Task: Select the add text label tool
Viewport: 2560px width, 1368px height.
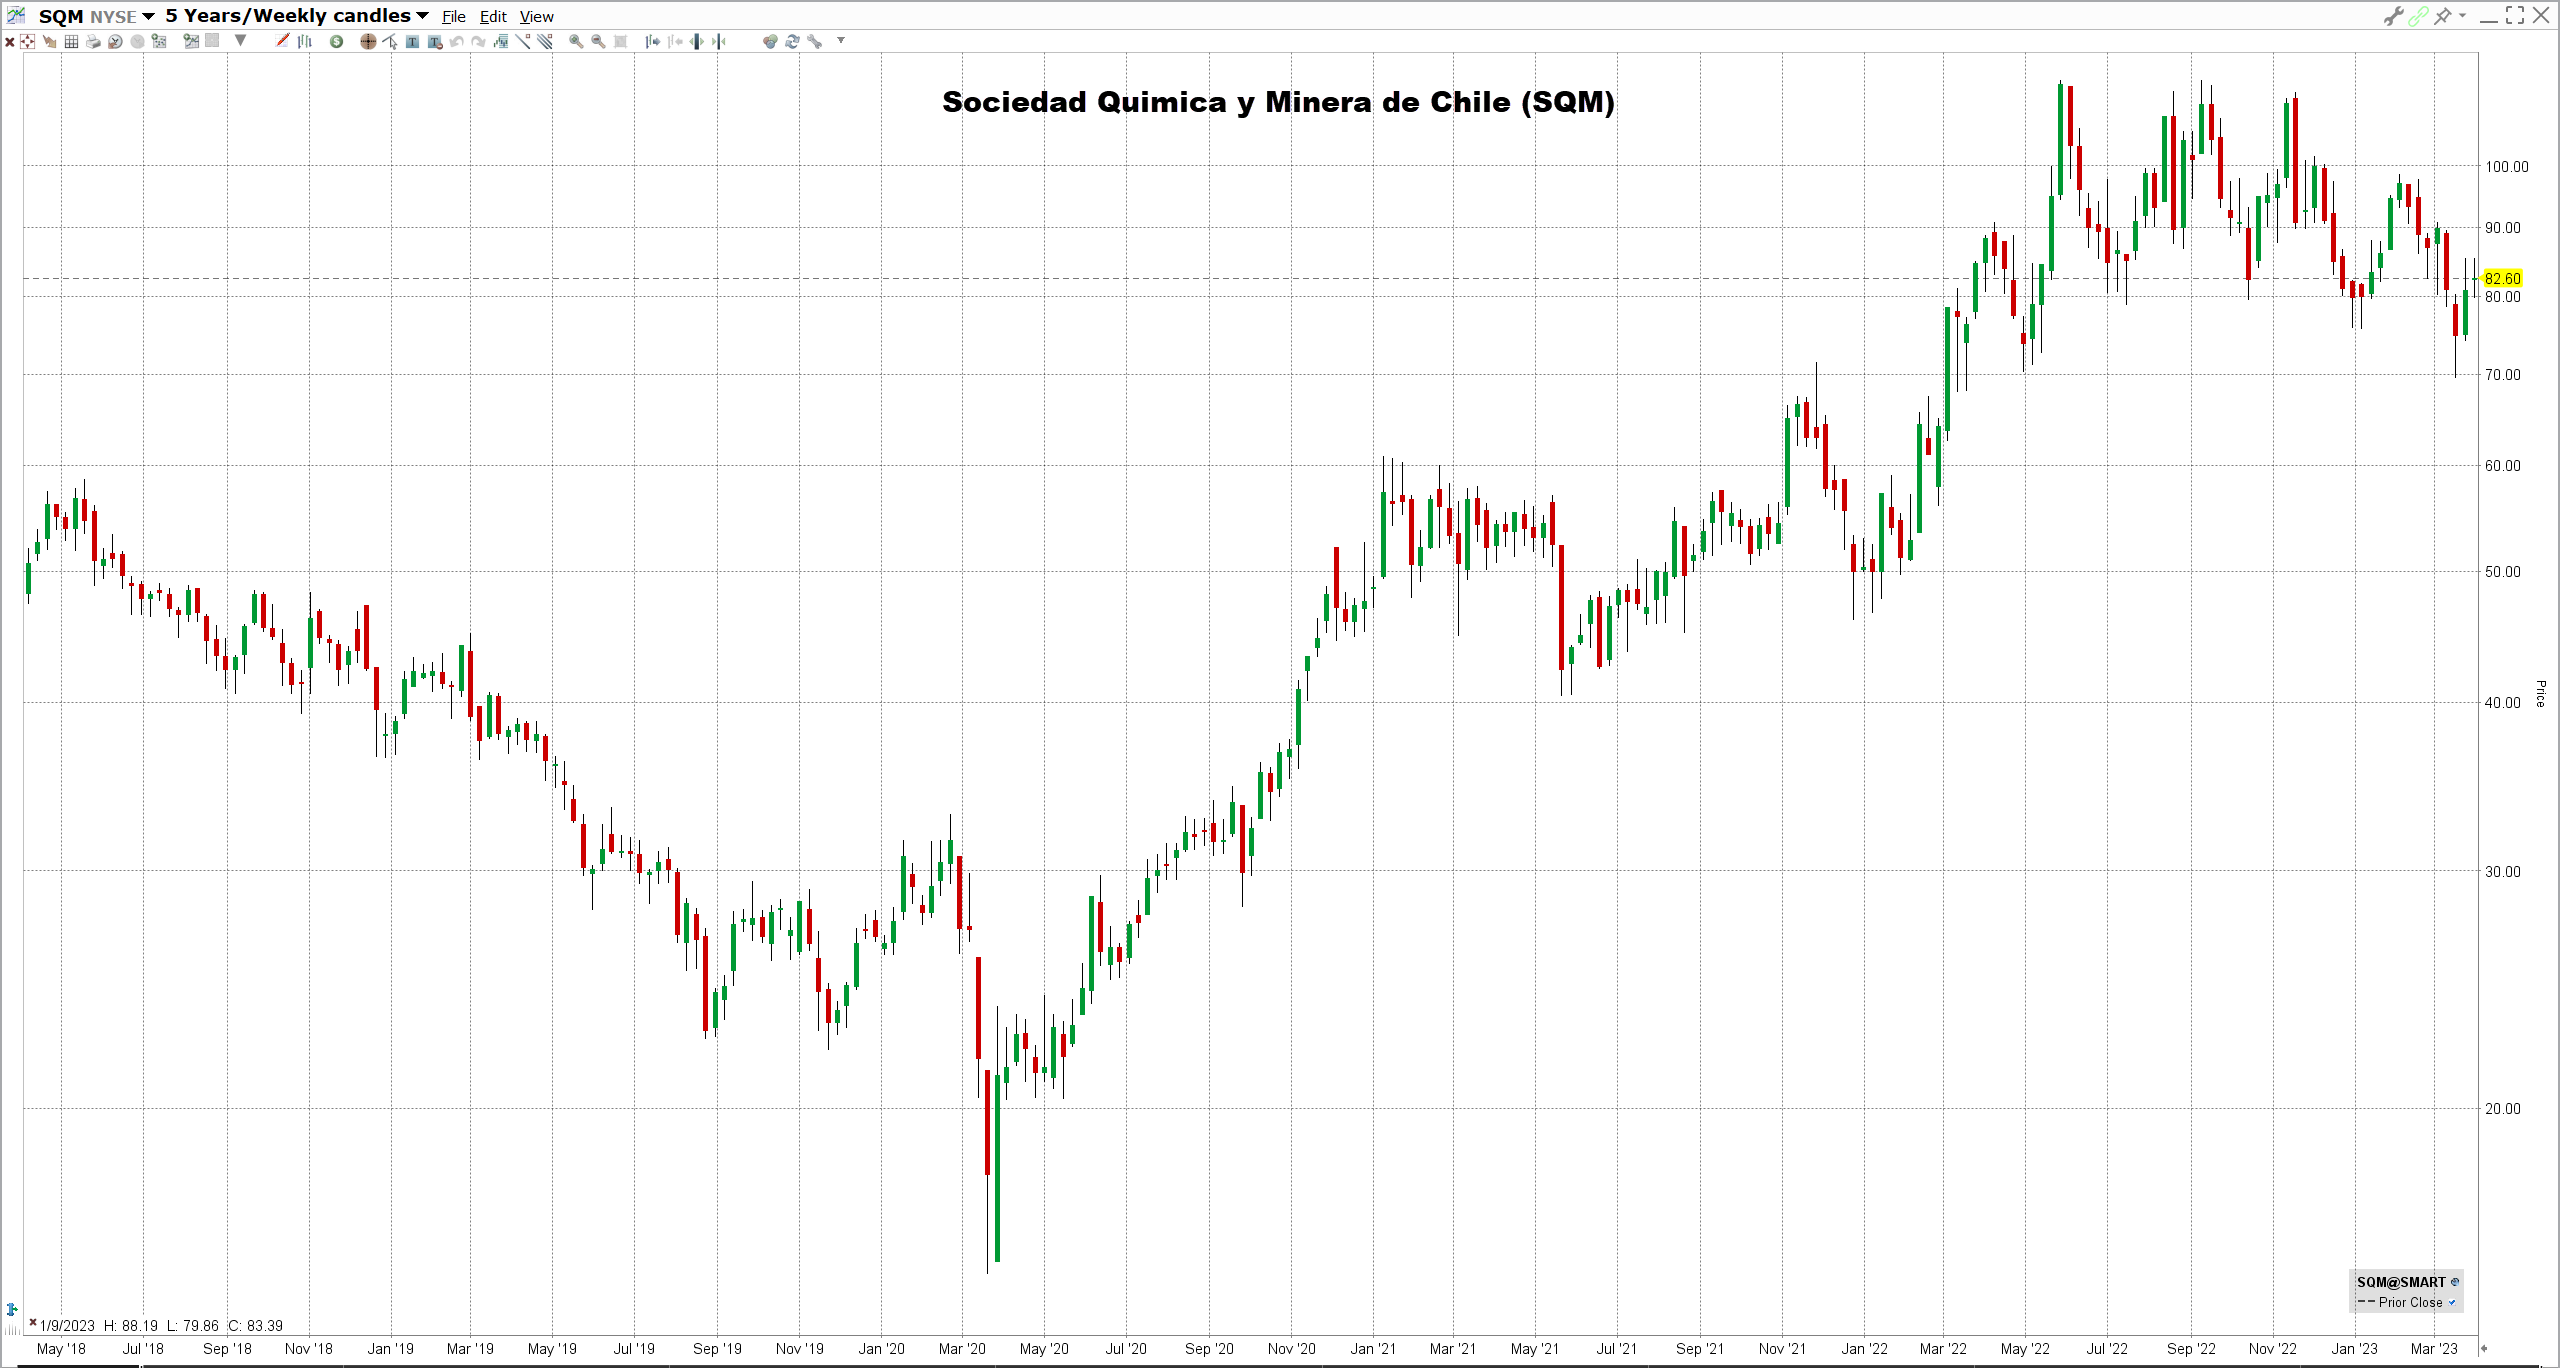Action: 412,41
